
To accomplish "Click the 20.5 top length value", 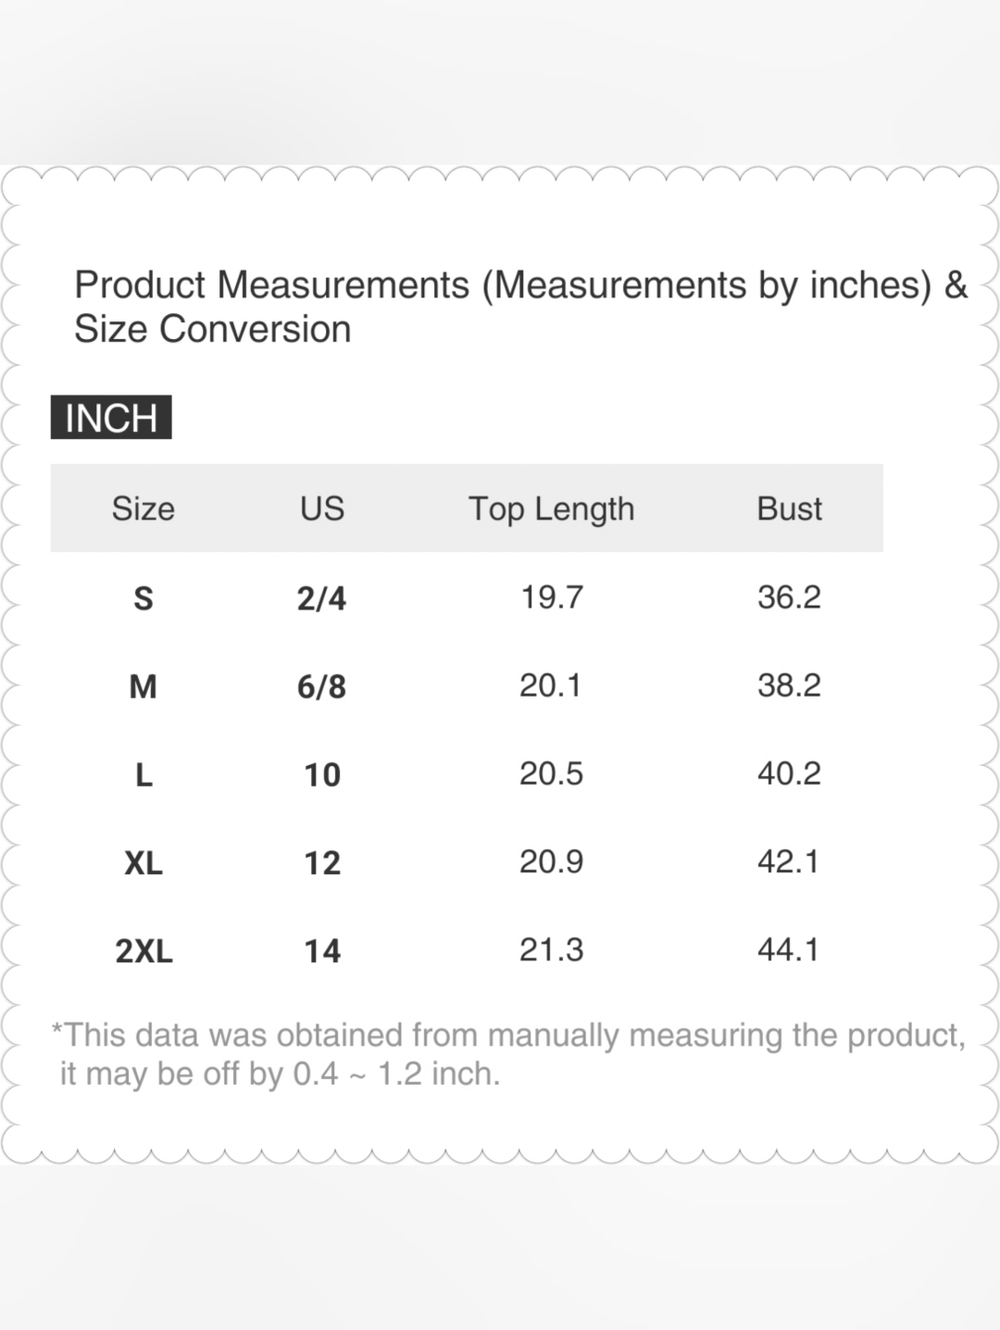I will pos(551,773).
